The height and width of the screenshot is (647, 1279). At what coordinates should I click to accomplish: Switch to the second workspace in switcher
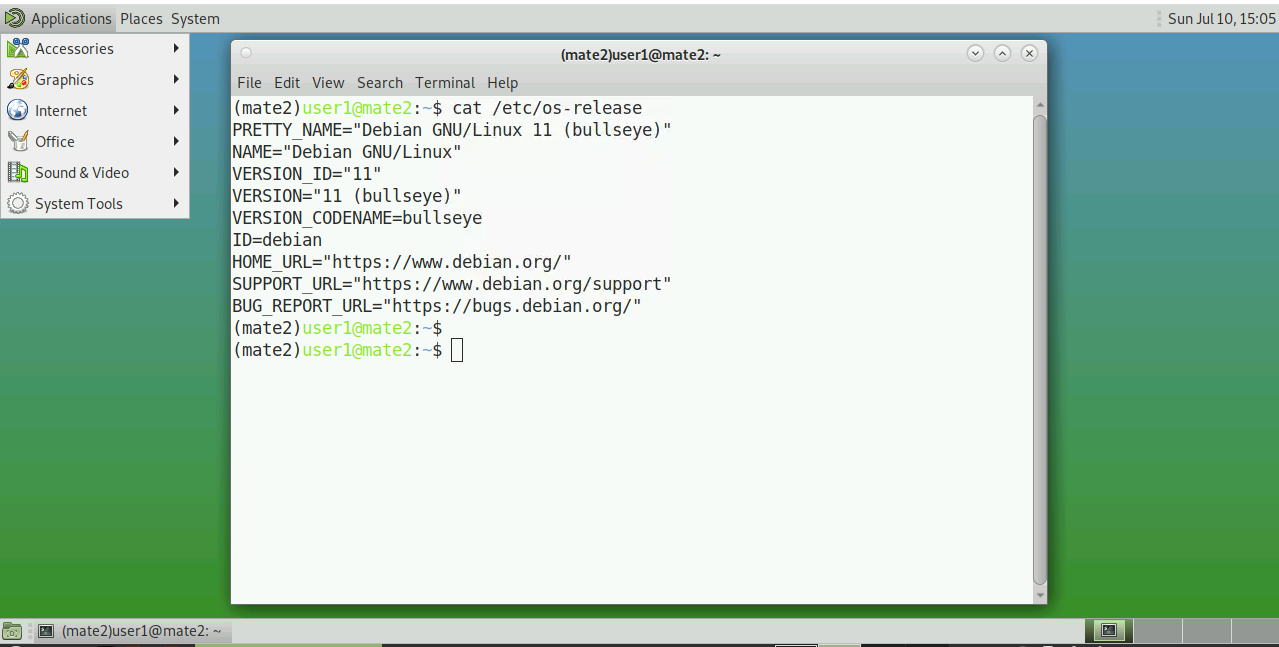pos(1157,630)
